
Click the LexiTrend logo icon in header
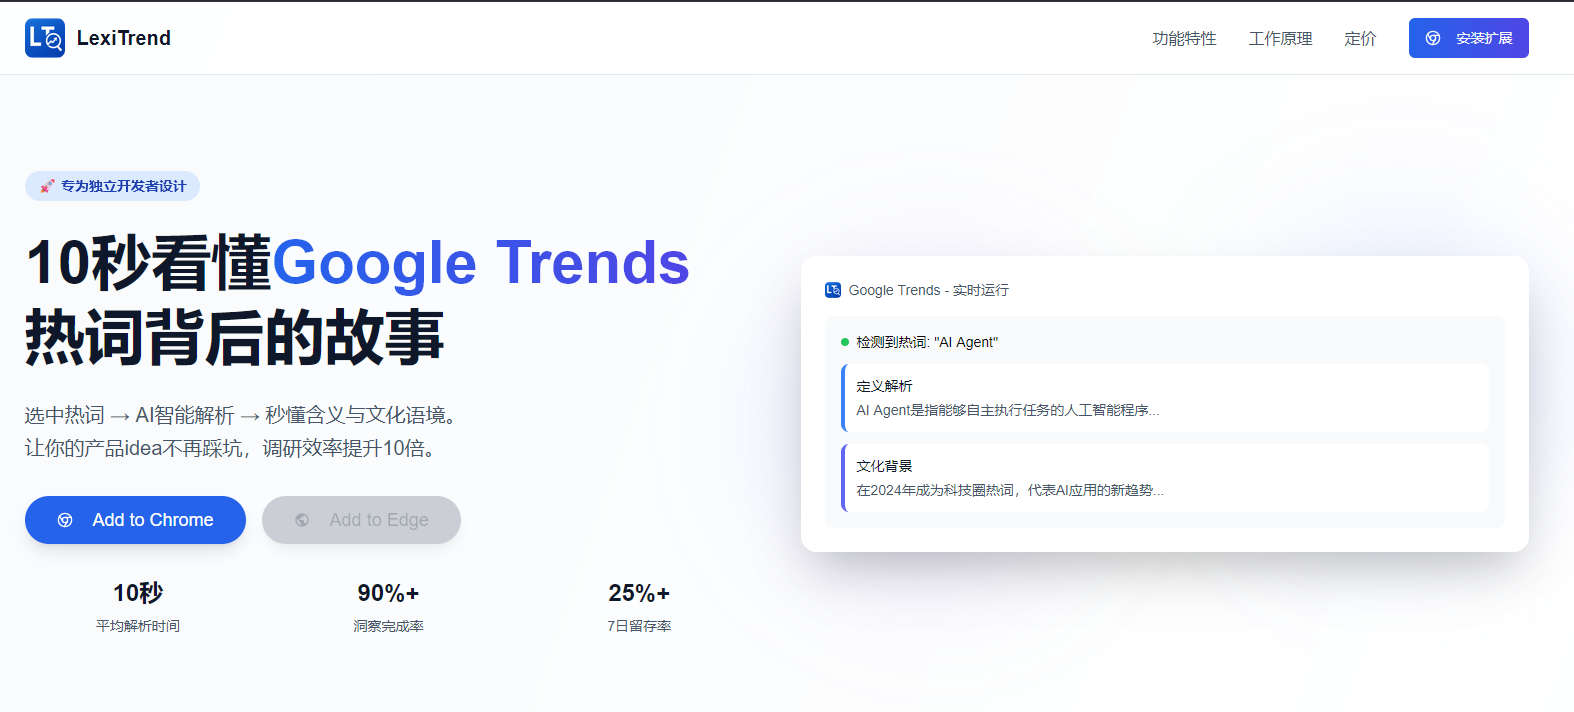pyautogui.click(x=45, y=38)
